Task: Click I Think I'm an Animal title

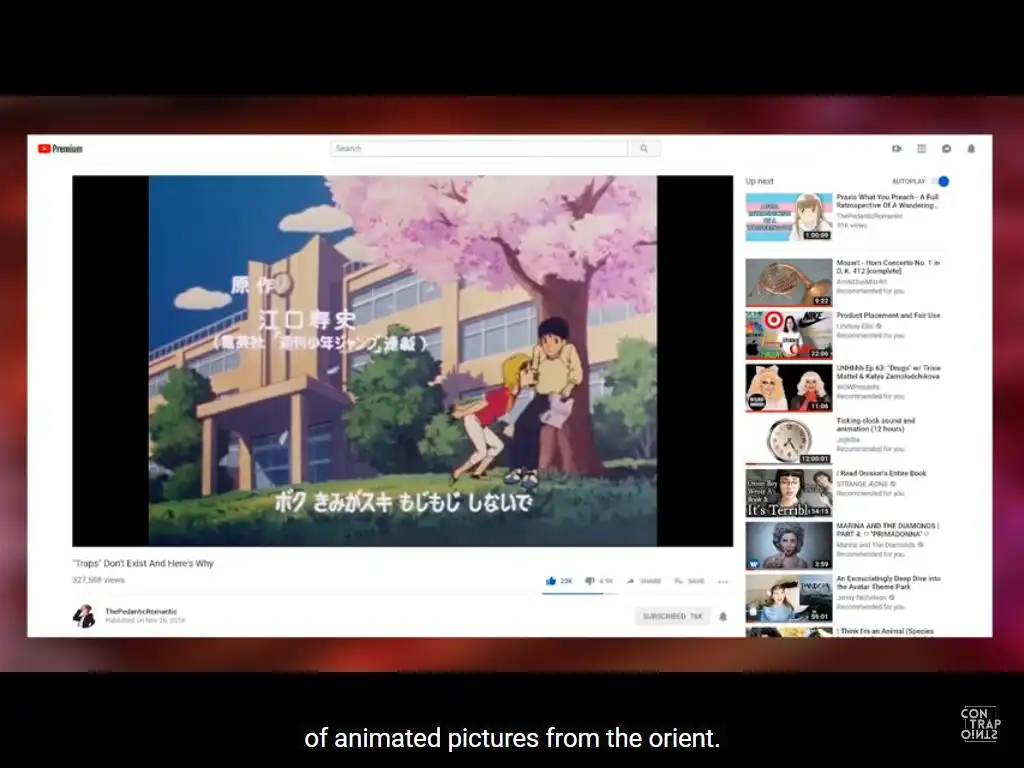Action: (886, 632)
